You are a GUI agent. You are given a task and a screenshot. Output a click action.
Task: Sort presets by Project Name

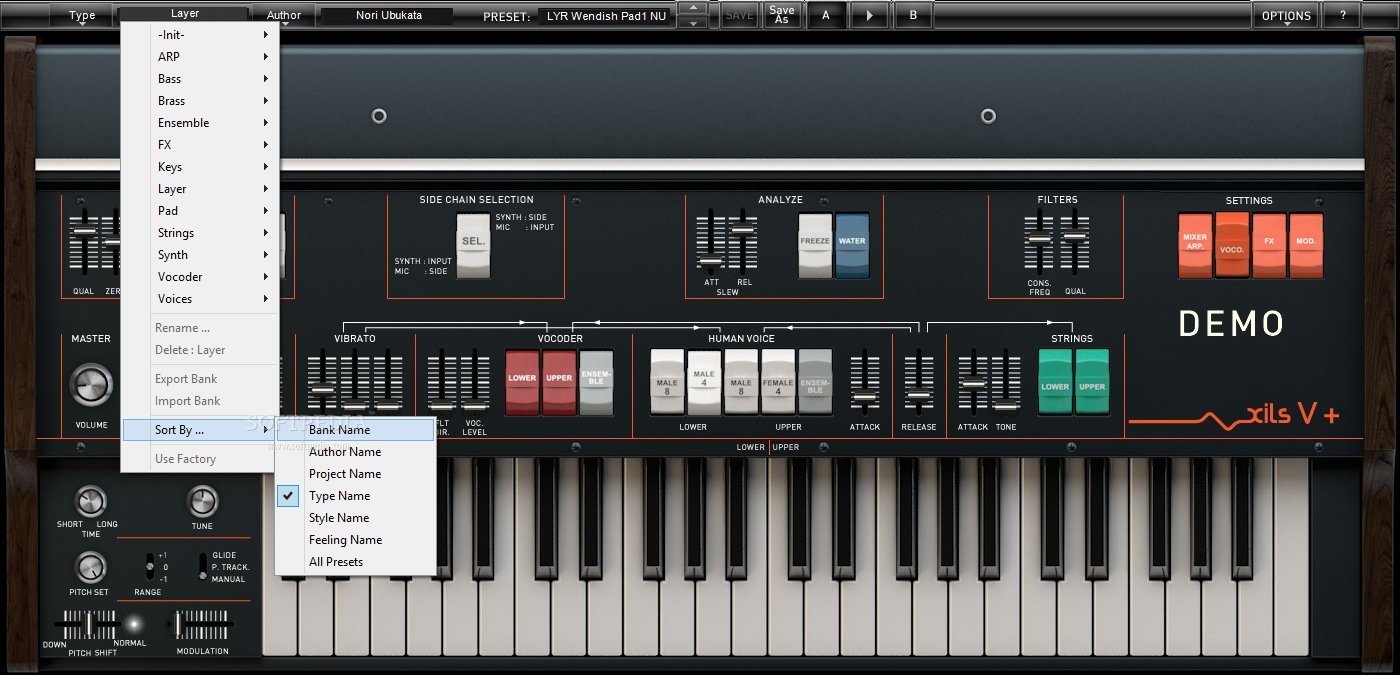(357, 474)
